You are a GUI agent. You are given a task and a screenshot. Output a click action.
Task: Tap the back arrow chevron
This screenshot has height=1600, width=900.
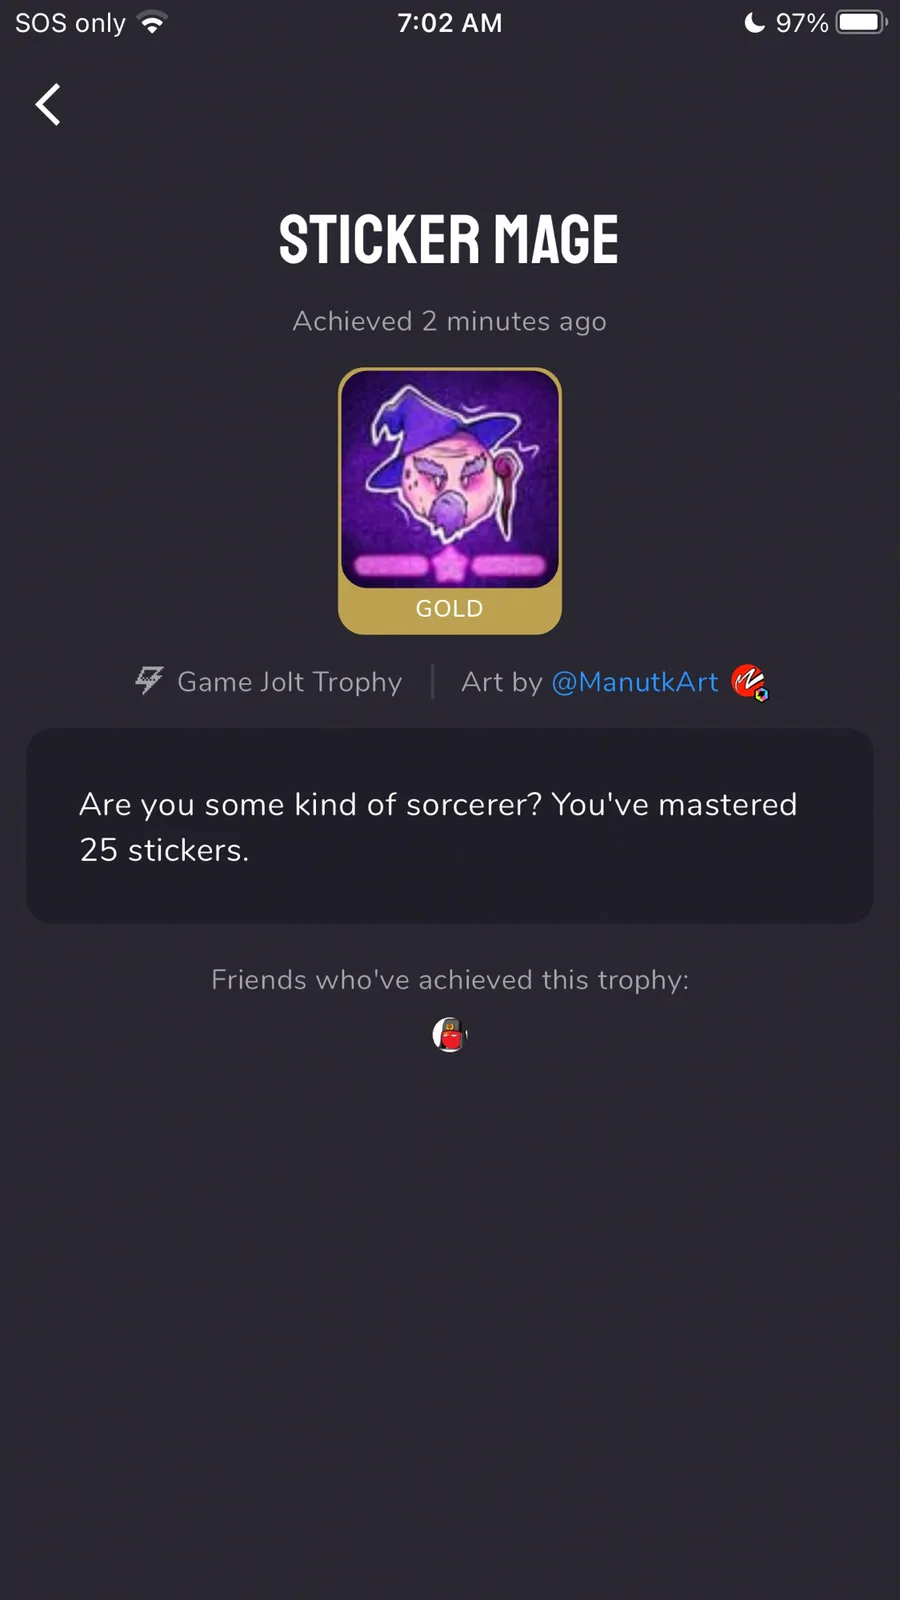tap(48, 104)
